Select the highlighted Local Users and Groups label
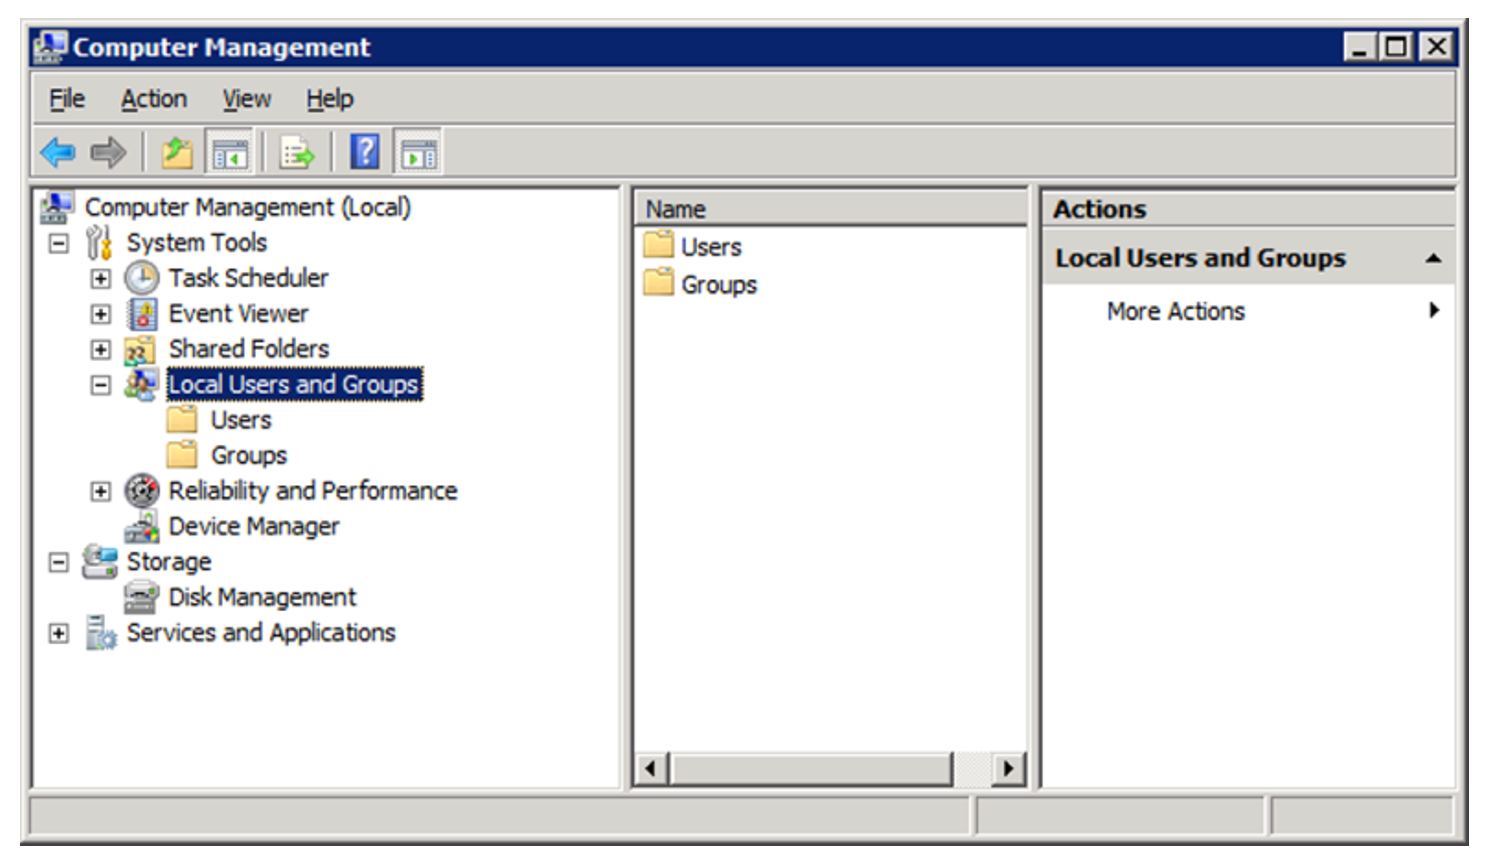The width and height of the screenshot is (1488, 859). pyautogui.click(x=294, y=385)
